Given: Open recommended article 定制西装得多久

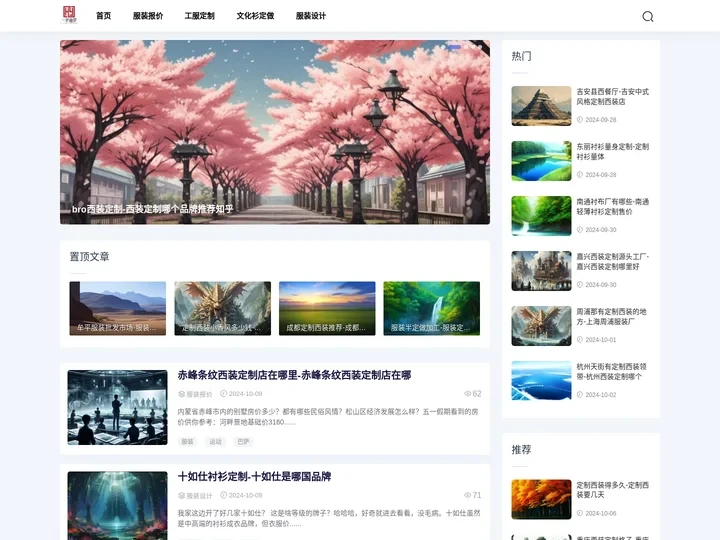Looking at the screenshot, I should pyautogui.click(x=613, y=490).
